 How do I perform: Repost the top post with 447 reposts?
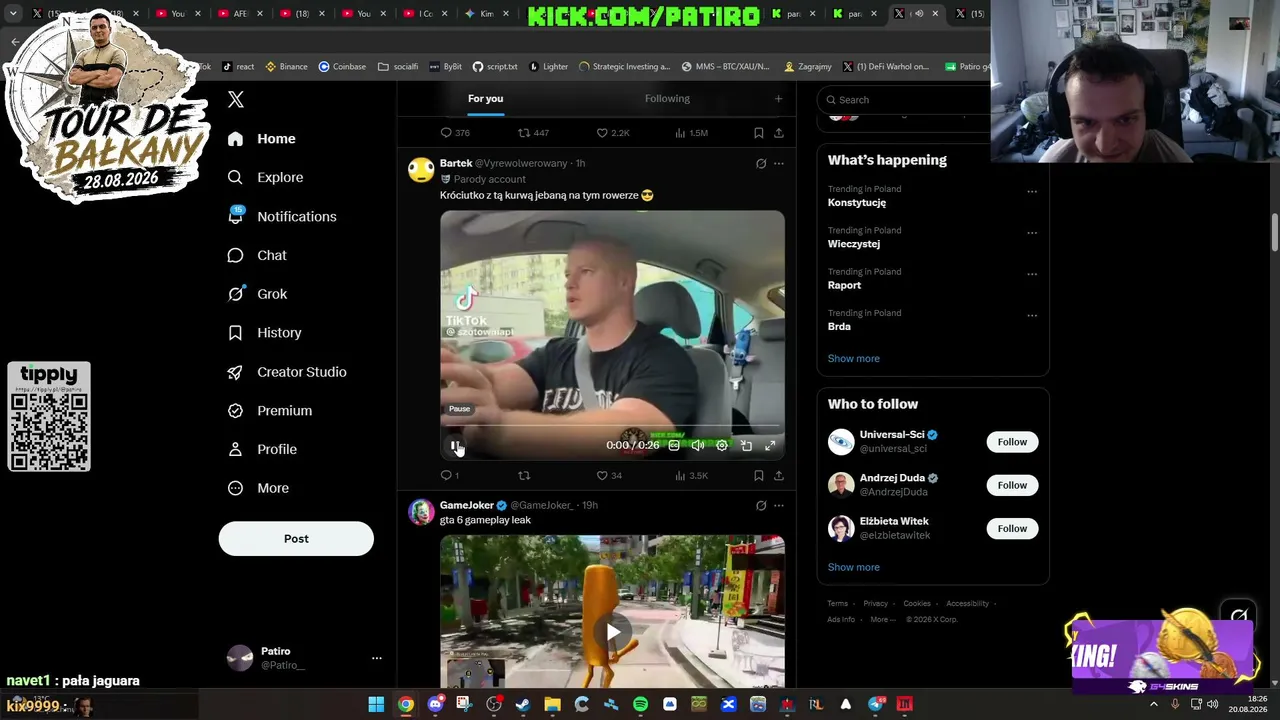coord(533,133)
